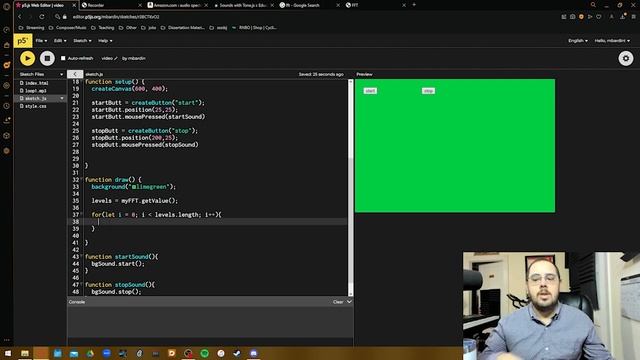Click the browser heart bookmarks icon
Viewport: 640px width, 360px height.
(x=599, y=17)
